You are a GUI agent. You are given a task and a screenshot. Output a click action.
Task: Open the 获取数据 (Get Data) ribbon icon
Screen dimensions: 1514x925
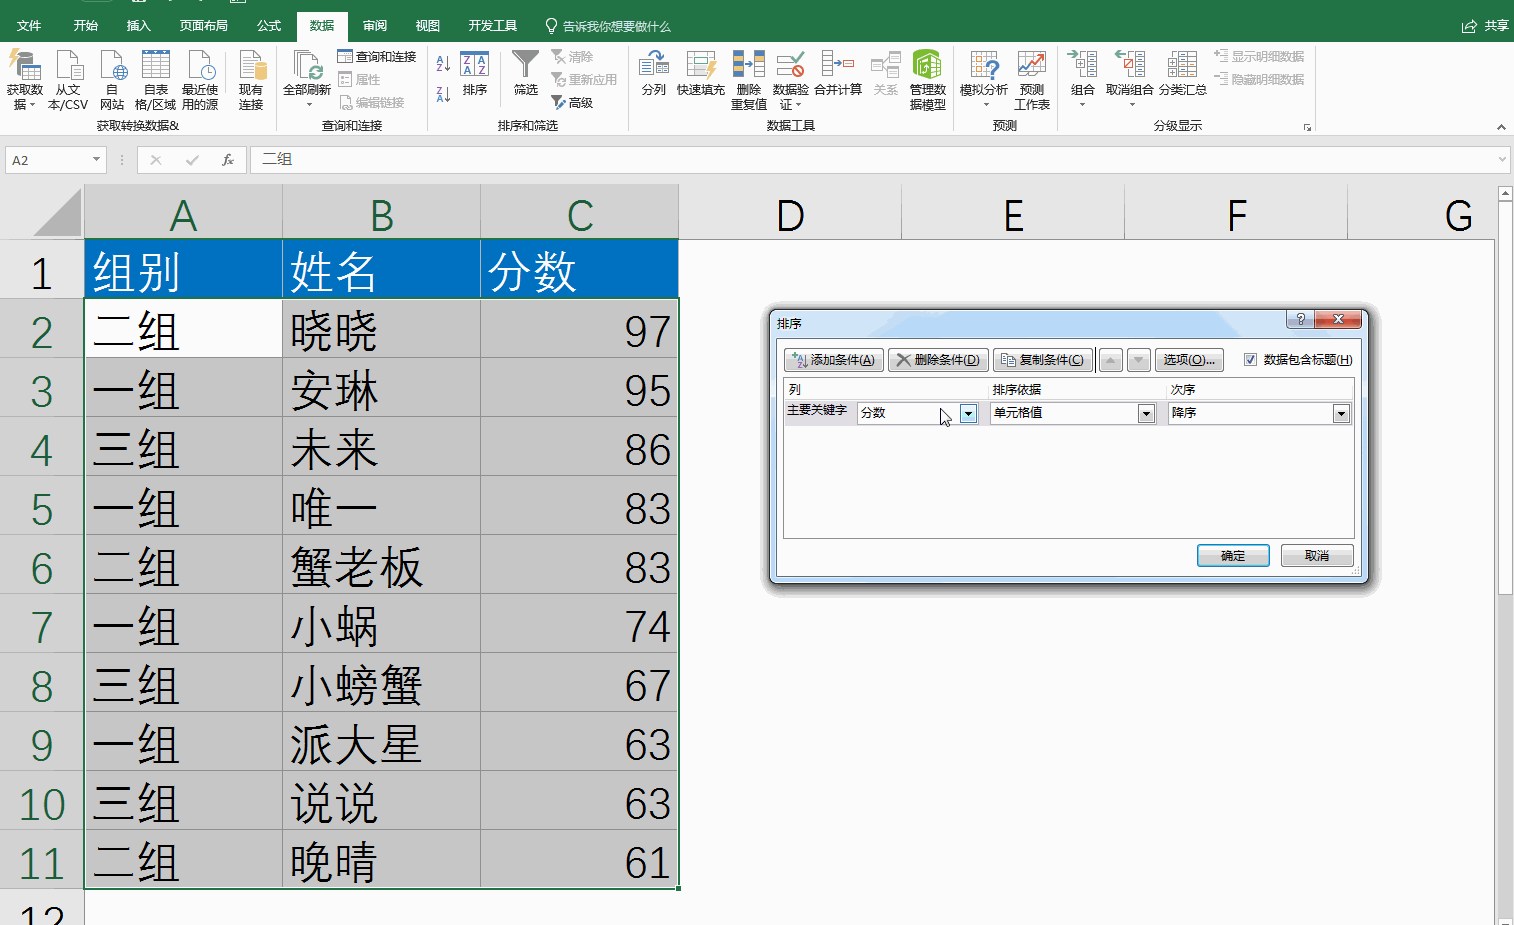coord(24,79)
